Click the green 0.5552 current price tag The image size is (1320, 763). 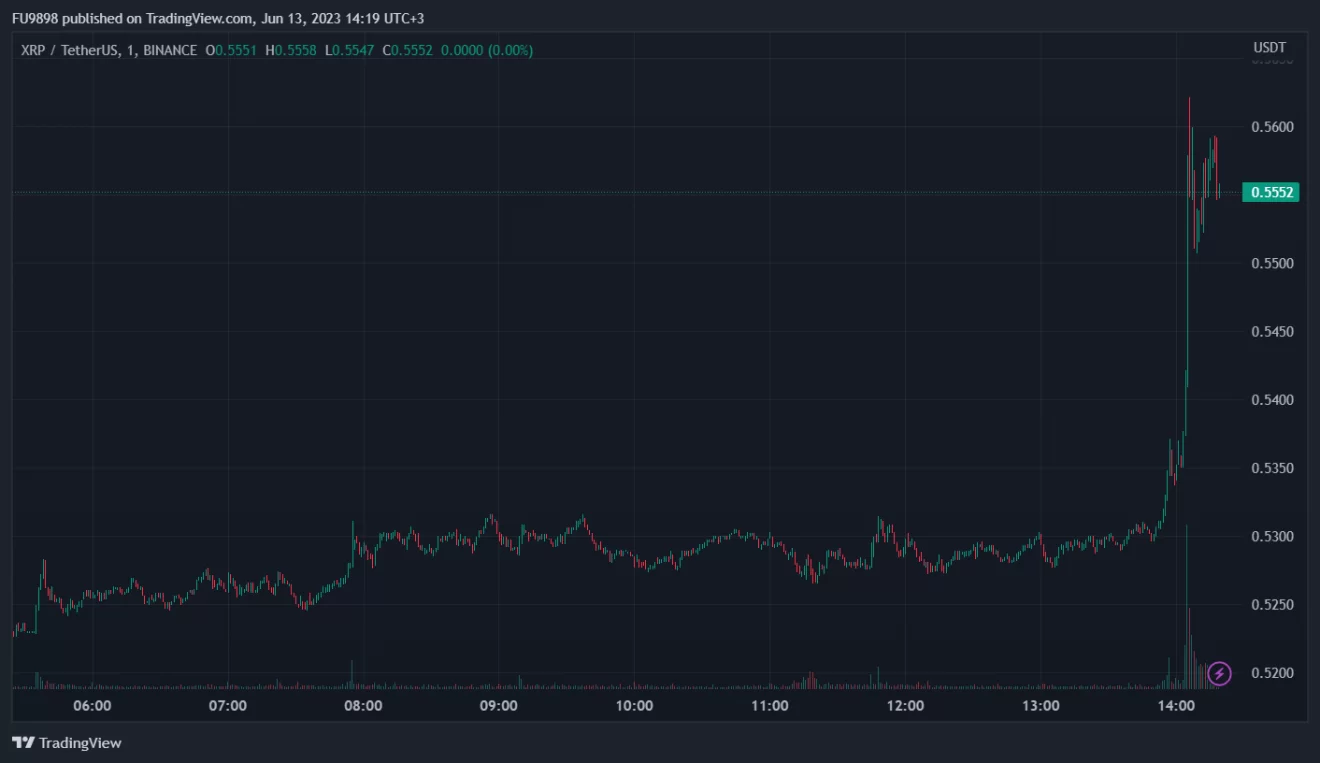coord(1270,193)
